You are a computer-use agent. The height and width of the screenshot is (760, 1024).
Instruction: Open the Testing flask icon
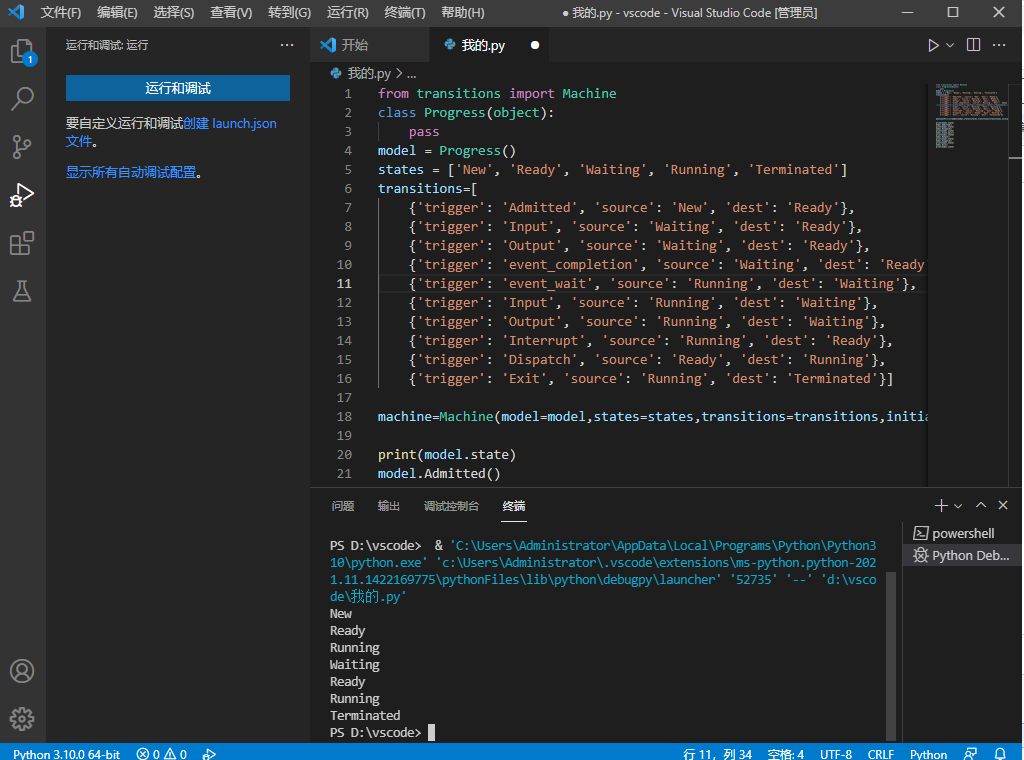point(22,291)
